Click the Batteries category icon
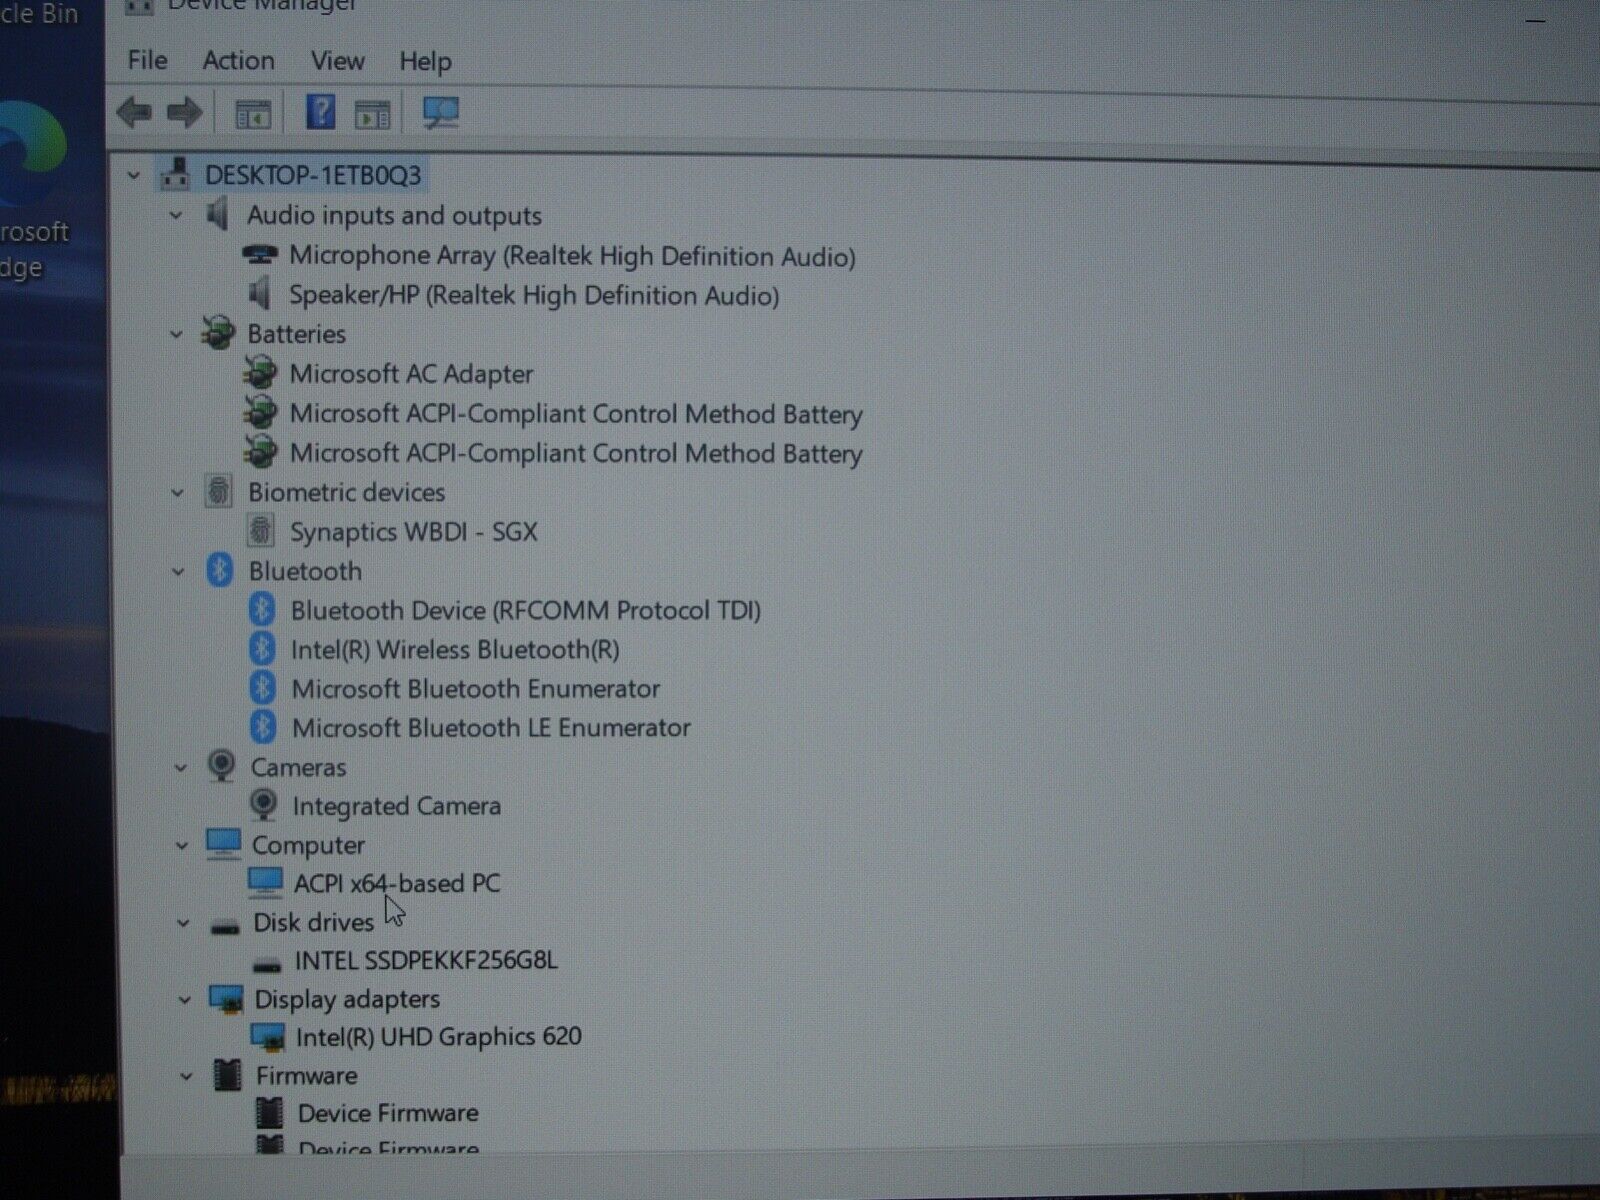The height and width of the screenshot is (1200, 1600). [218, 333]
